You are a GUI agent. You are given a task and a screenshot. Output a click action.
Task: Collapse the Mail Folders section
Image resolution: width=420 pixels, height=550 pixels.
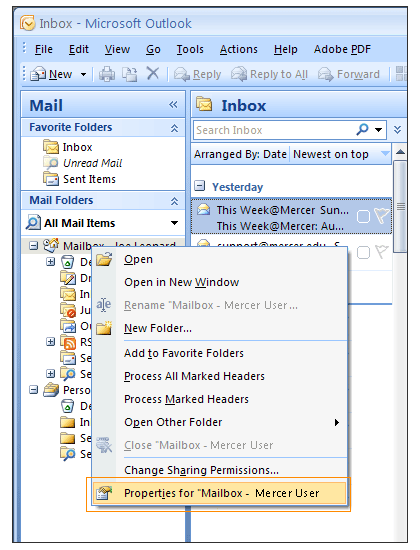(174, 201)
